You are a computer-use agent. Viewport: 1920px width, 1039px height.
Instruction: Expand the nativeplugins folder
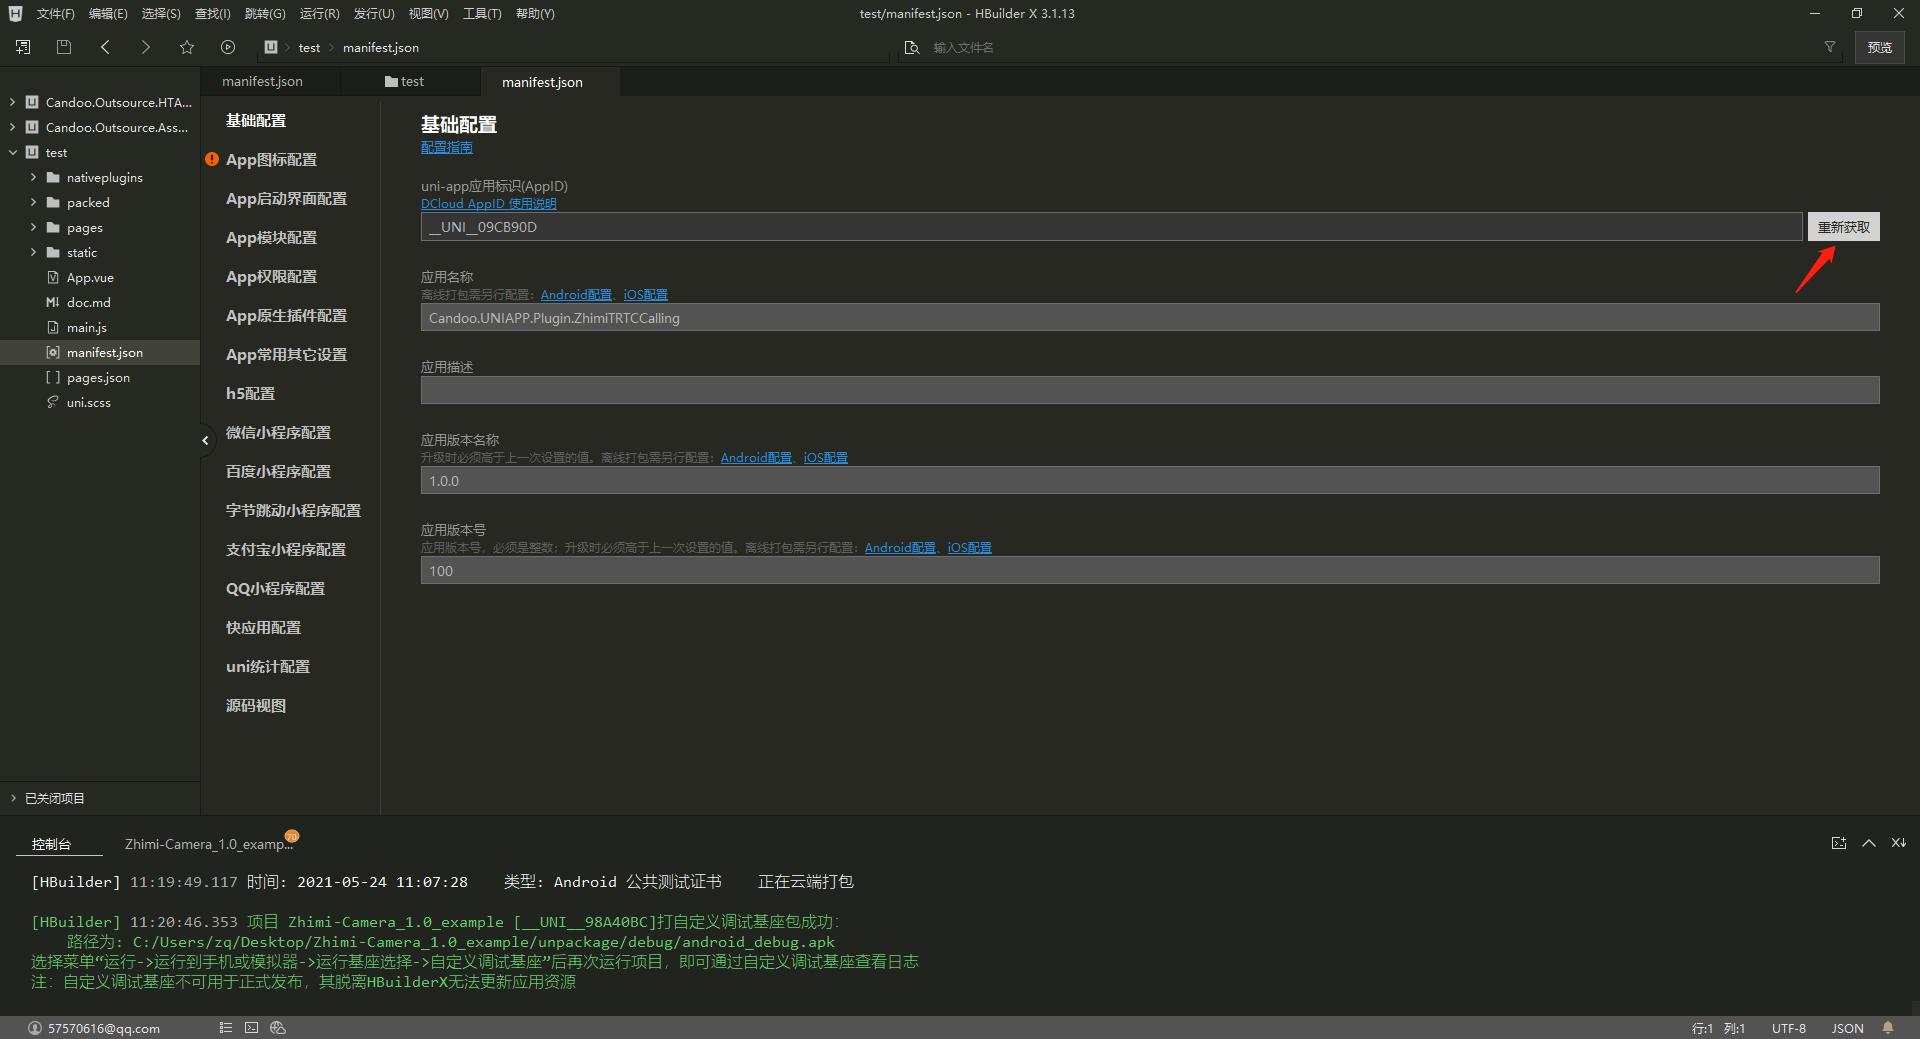click(33, 177)
